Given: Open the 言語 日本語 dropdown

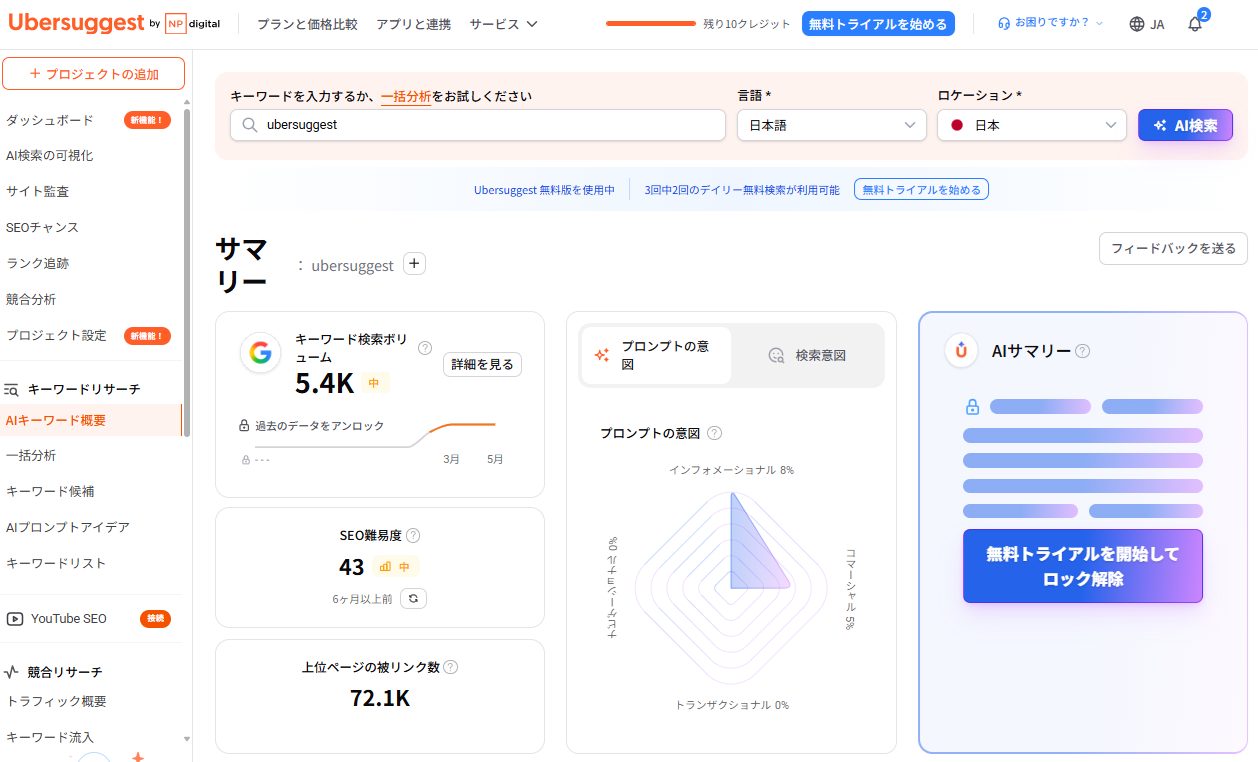Looking at the screenshot, I should [831, 125].
